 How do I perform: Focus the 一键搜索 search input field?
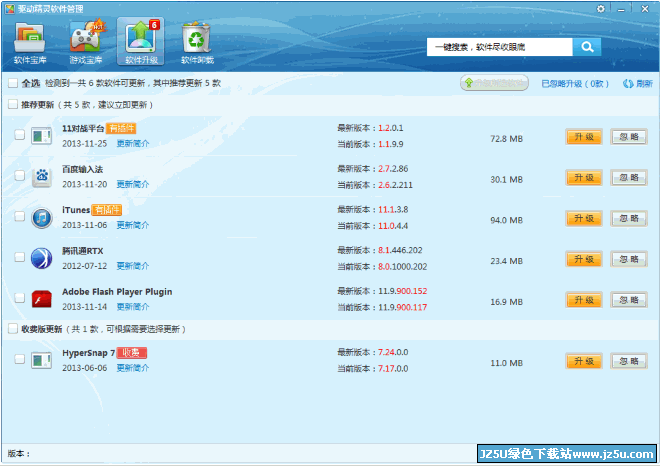tap(500, 47)
